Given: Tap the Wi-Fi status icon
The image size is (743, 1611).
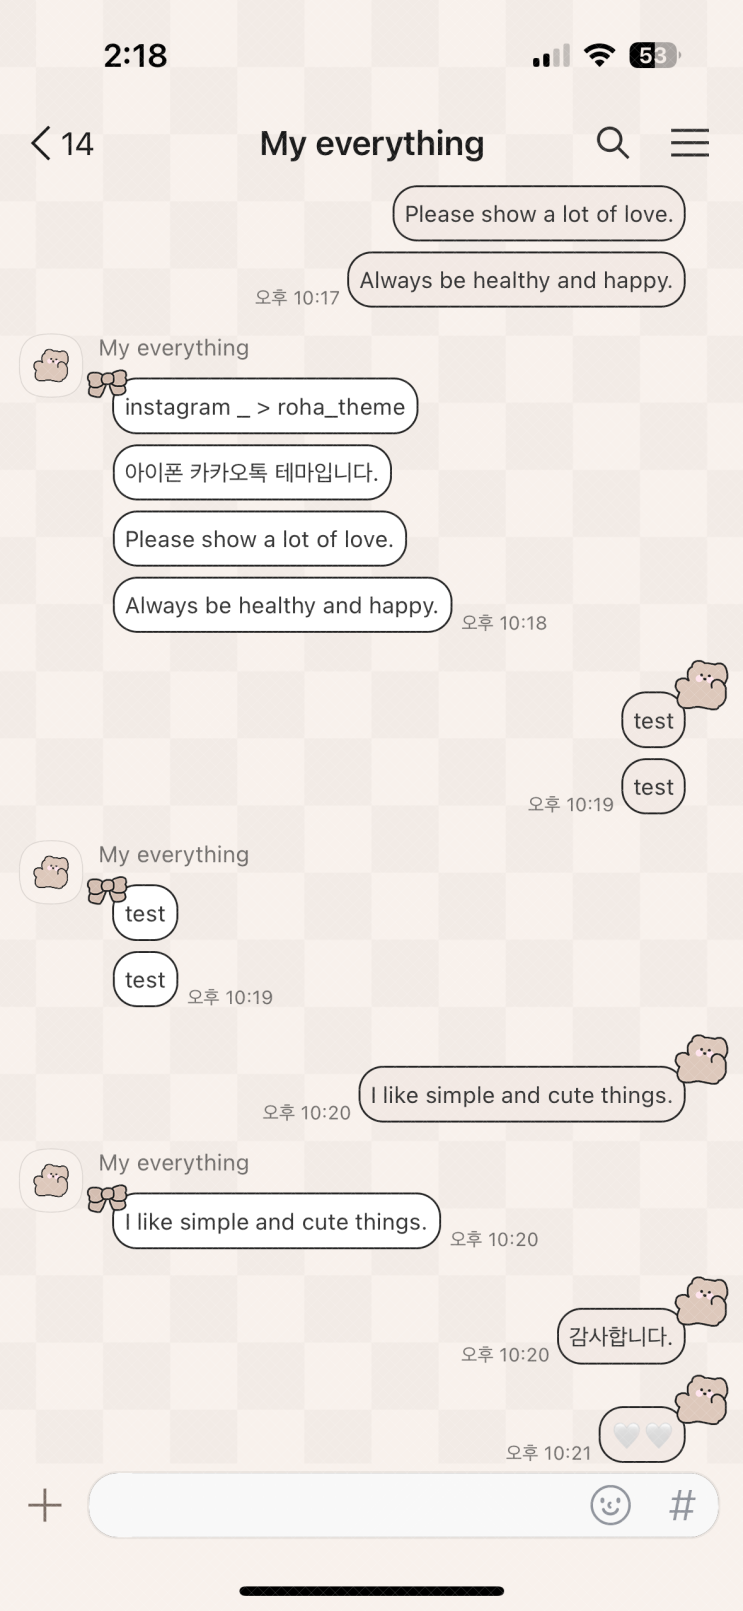Looking at the screenshot, I should pyautogui.click(x=599, y=55).
